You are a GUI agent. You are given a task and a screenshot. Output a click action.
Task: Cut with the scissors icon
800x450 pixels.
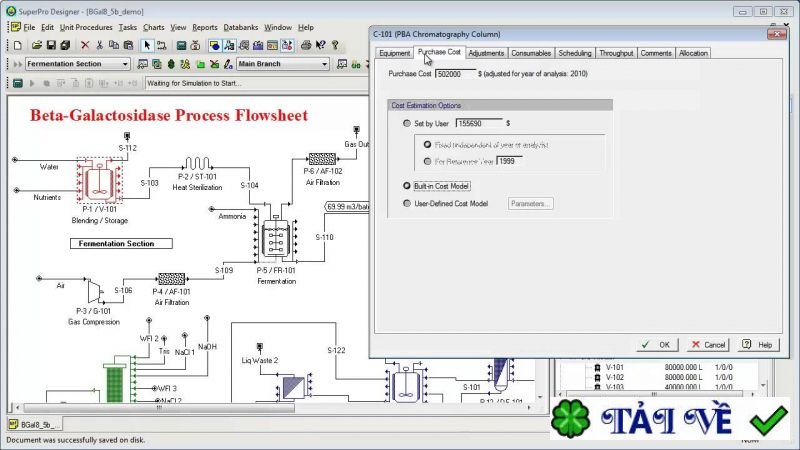point(99,45)
